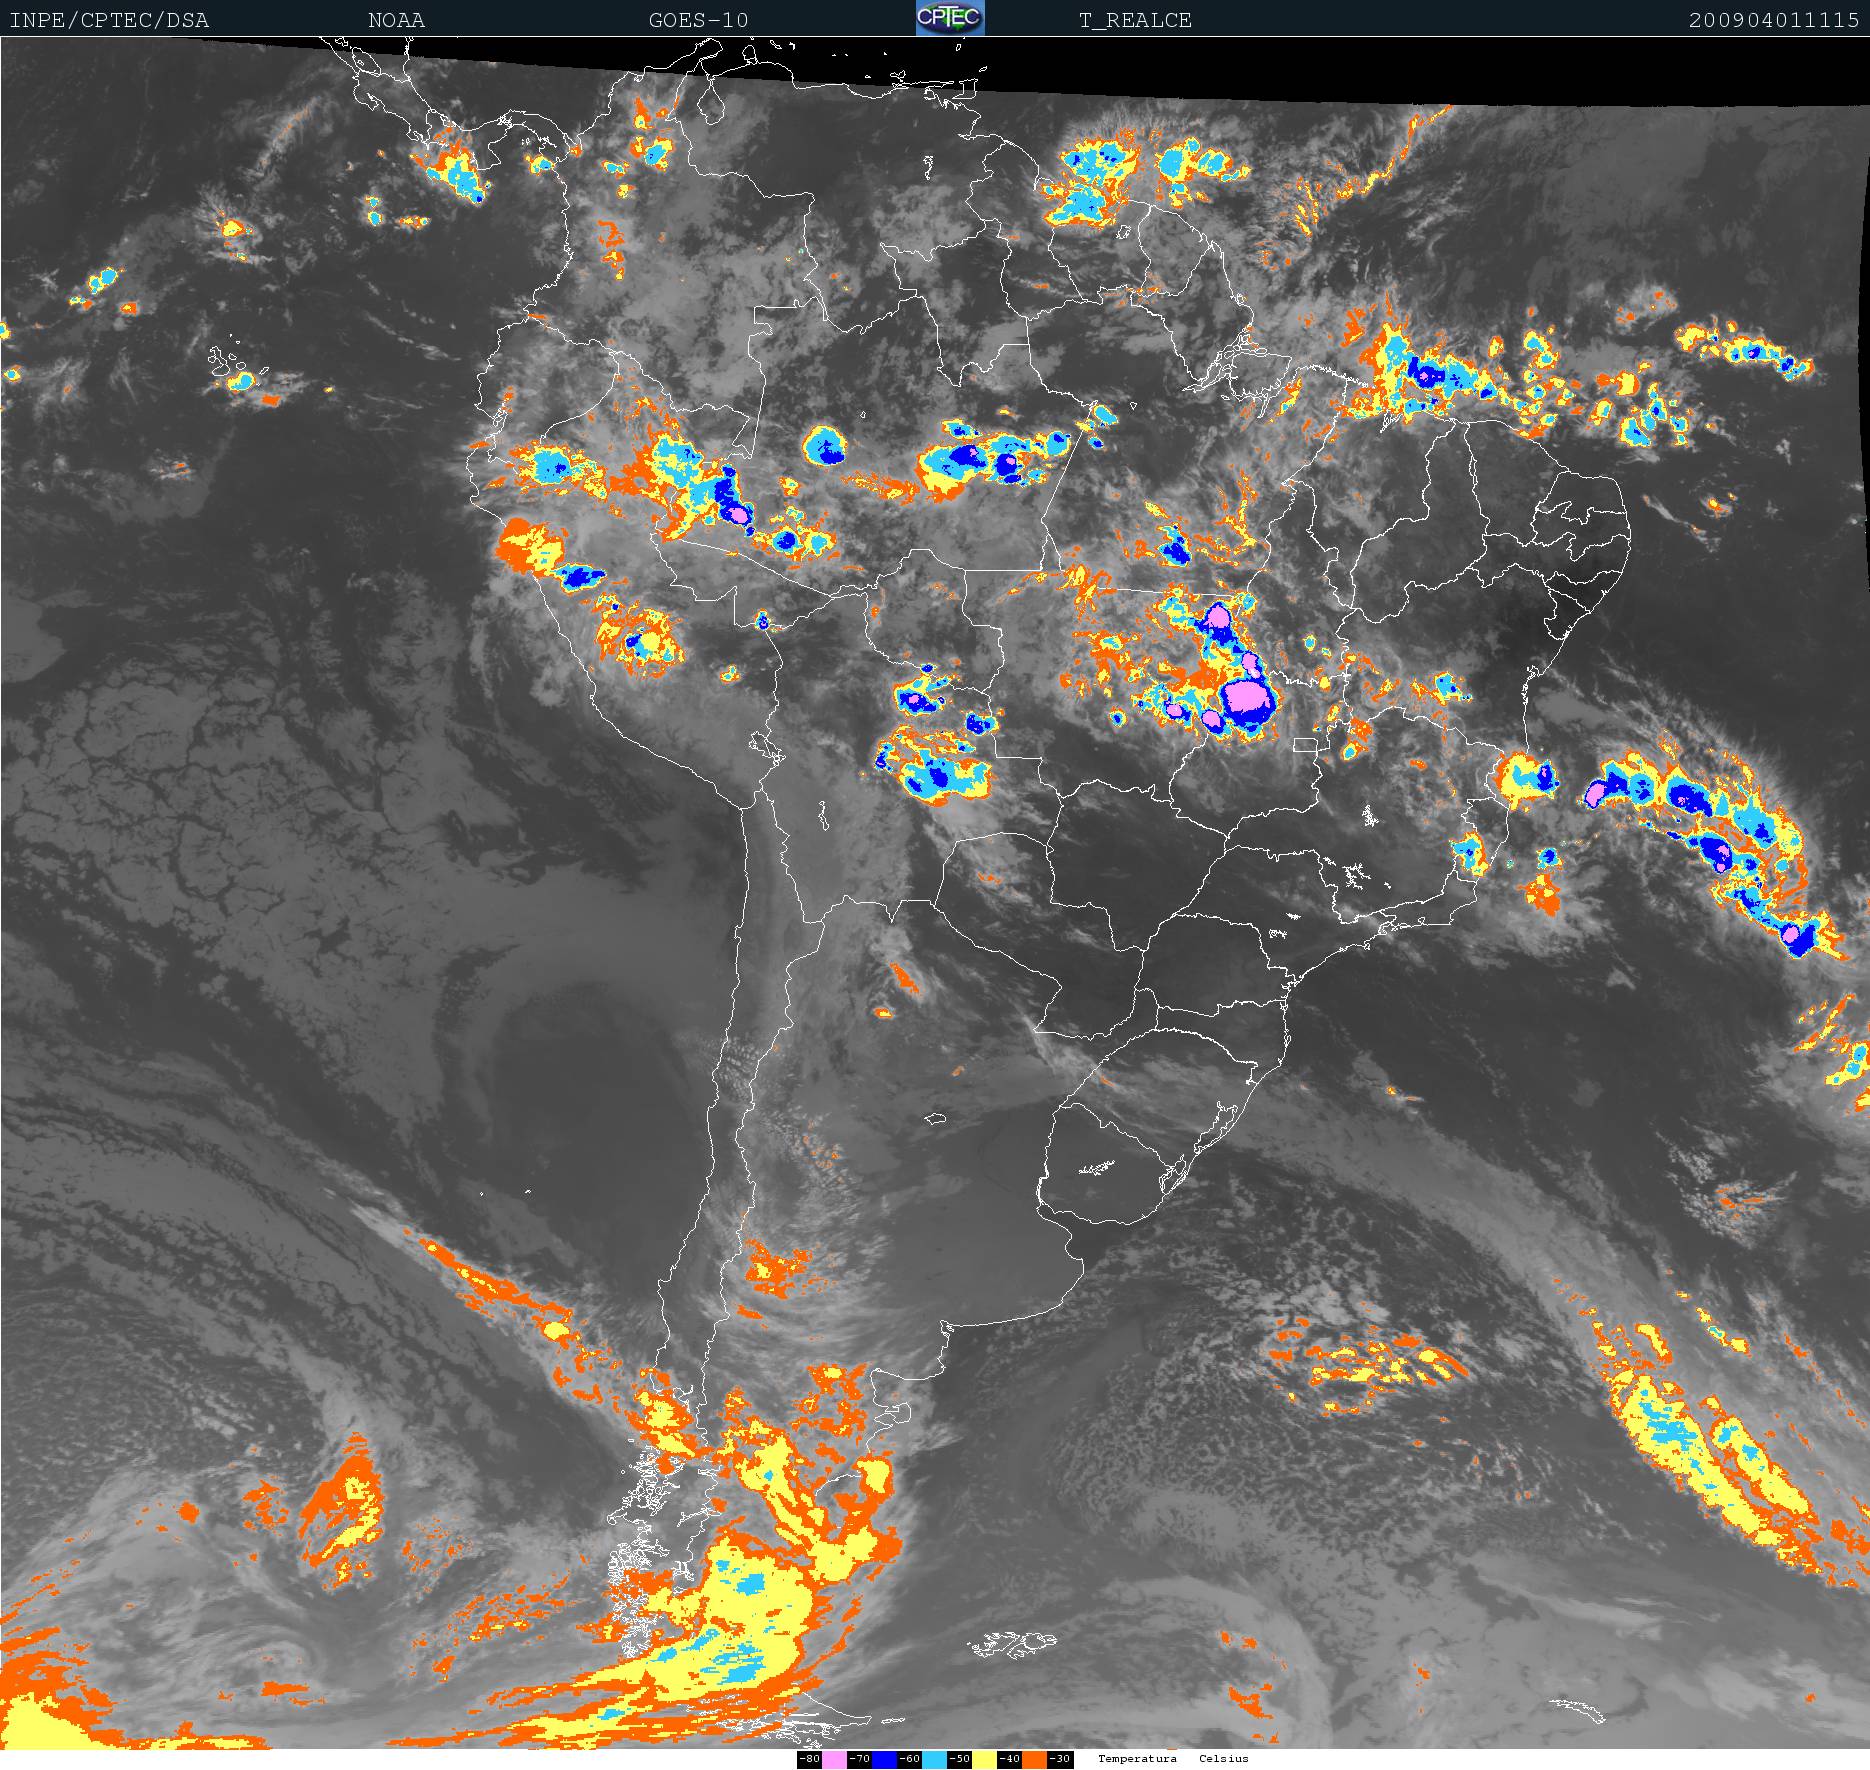Click the 200904011115 timestamp
1870x1770 pixels.
[1774, 20]
